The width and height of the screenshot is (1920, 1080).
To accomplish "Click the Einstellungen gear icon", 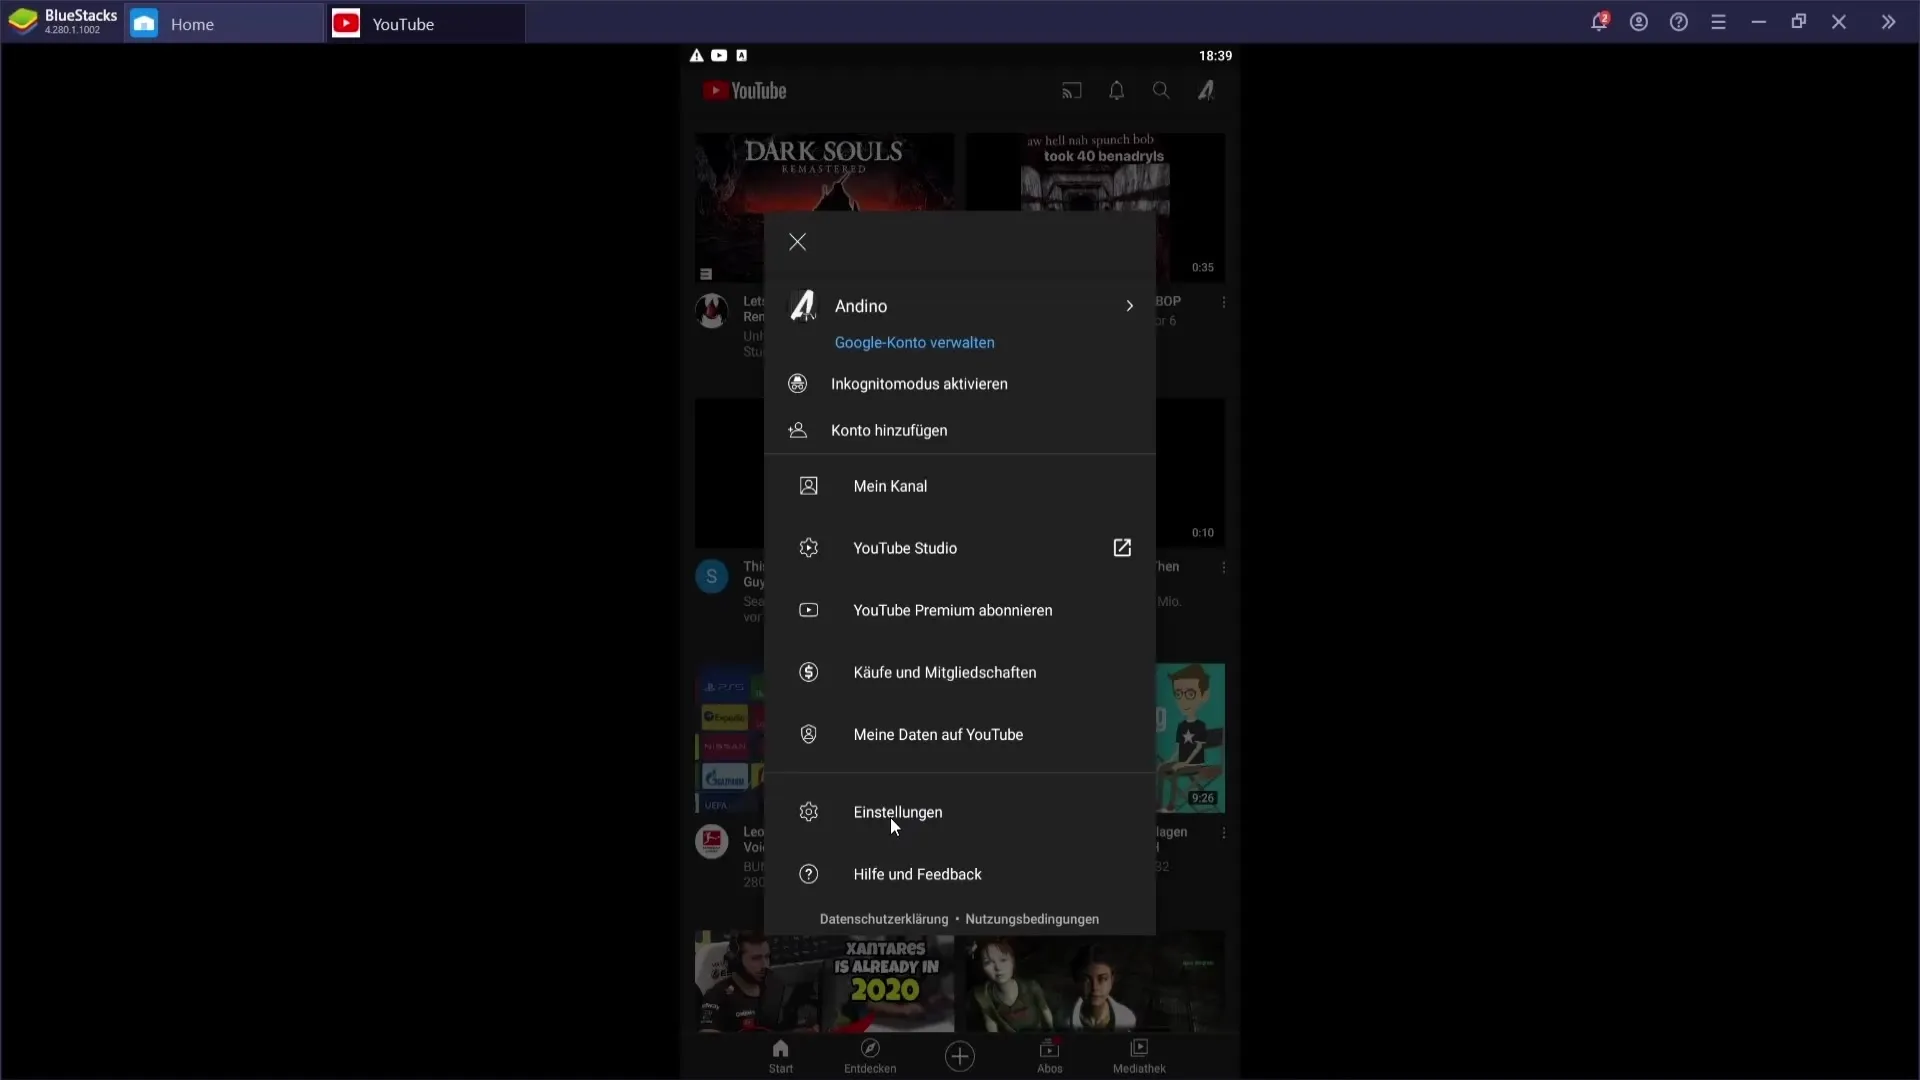I will click(x=808, y=811).
